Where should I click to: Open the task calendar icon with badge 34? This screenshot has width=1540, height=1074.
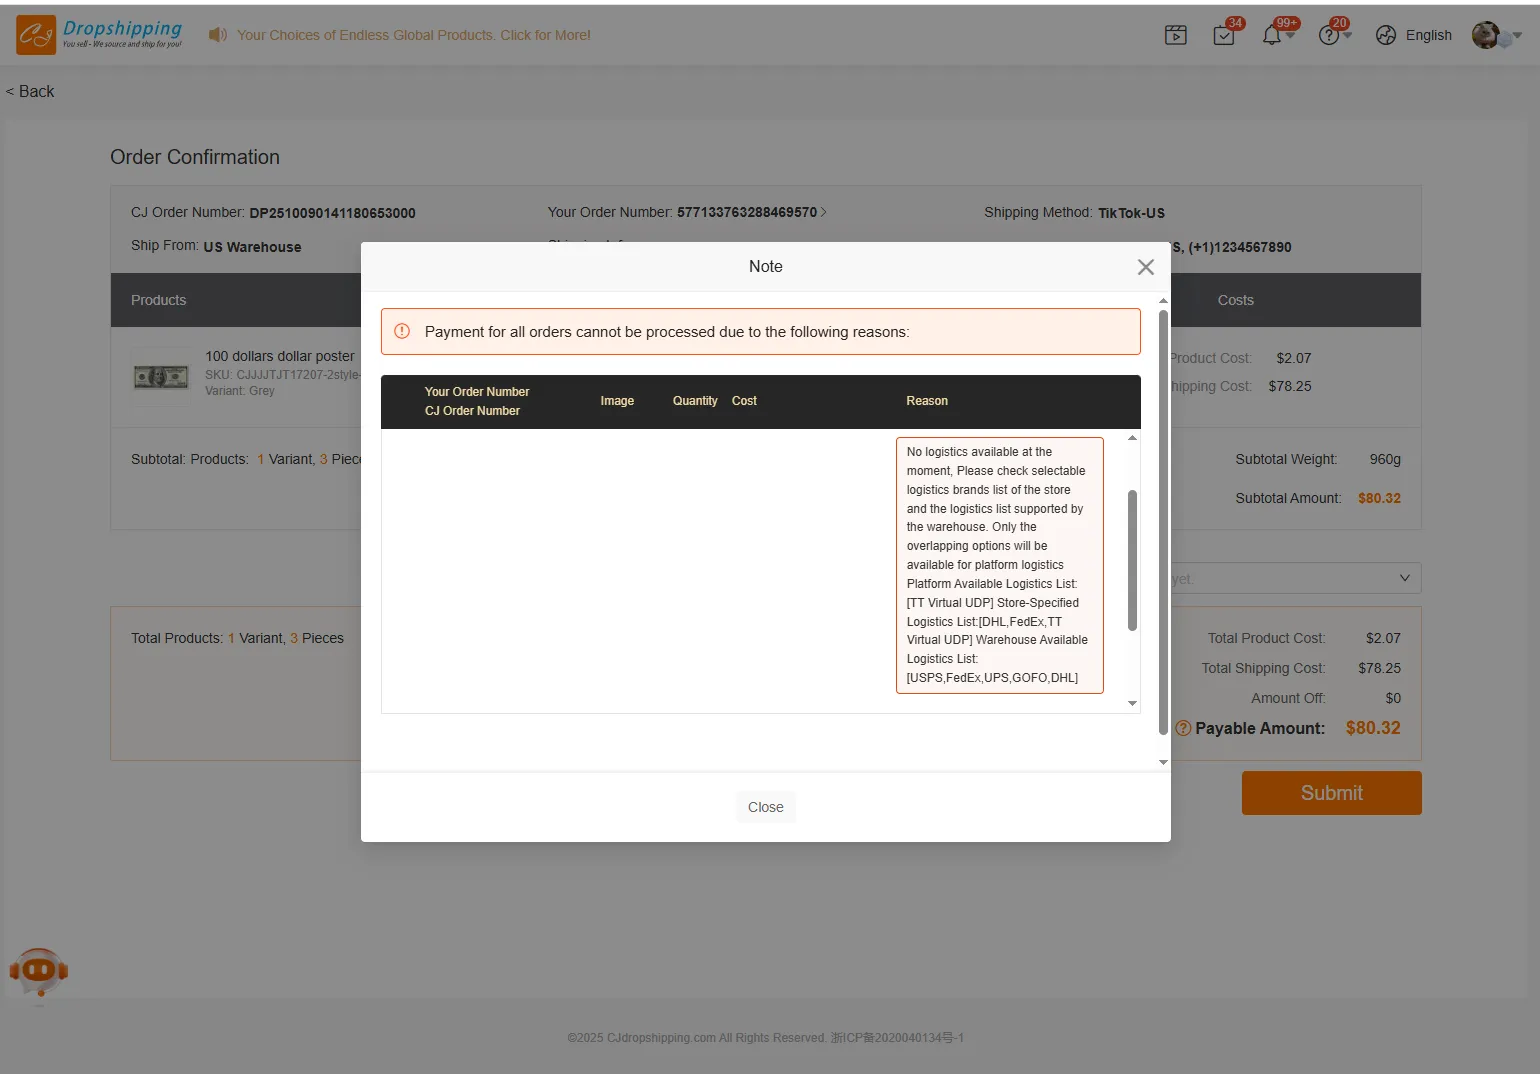(1224, 36)
